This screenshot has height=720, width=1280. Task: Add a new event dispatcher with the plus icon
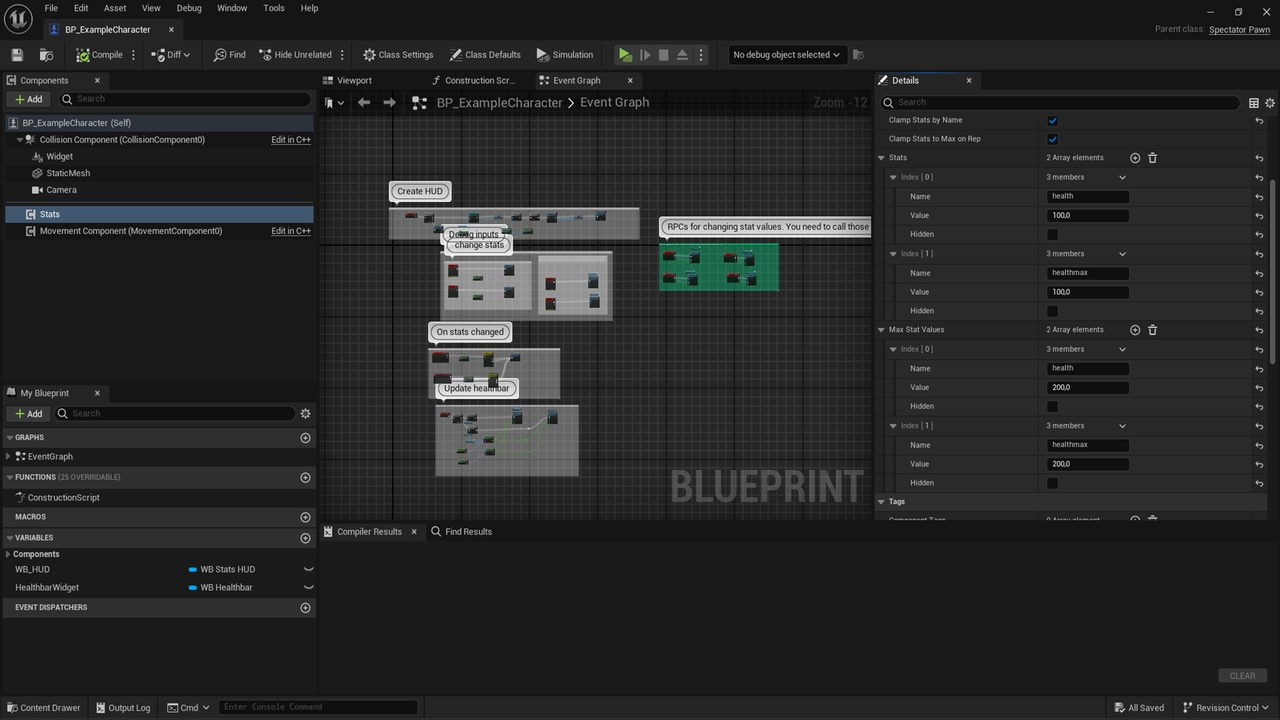click(306, 608)
